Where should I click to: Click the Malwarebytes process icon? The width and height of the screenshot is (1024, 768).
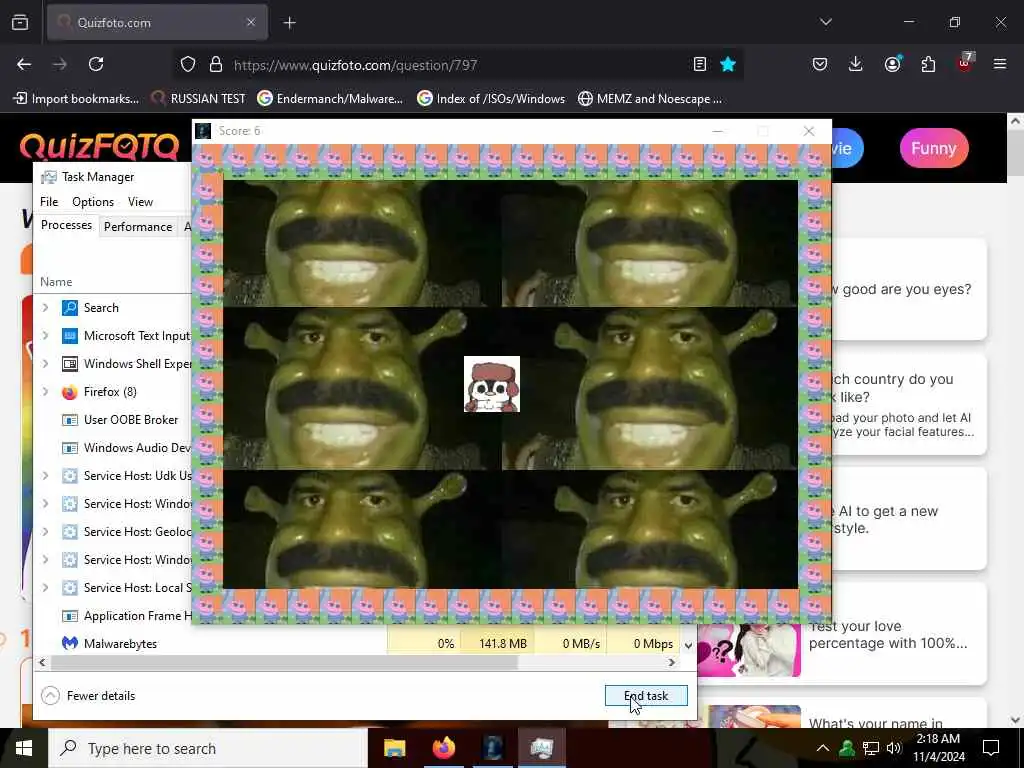pos(70,644)
